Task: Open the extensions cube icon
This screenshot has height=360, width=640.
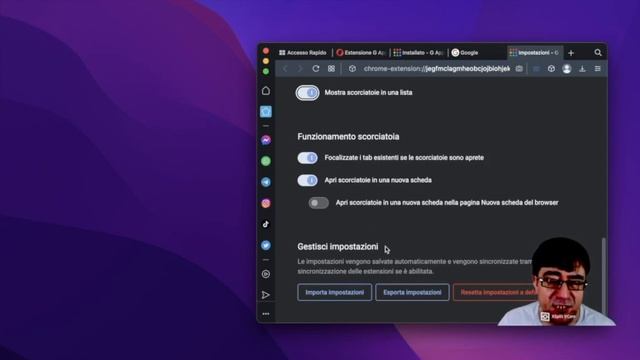Action: (551, 69)
